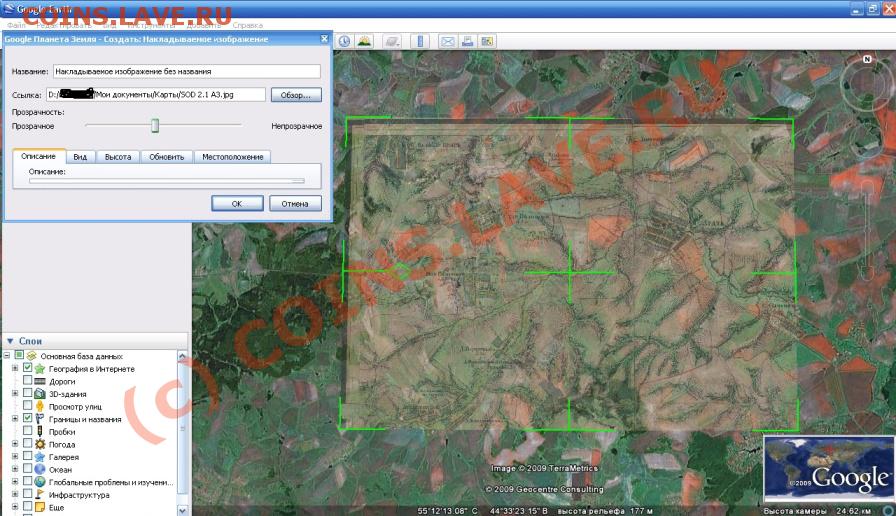The height and width of the screenshot is (516, 896).
Task: Switch to the Обновить tab
Action: click(x=166, y=157)
